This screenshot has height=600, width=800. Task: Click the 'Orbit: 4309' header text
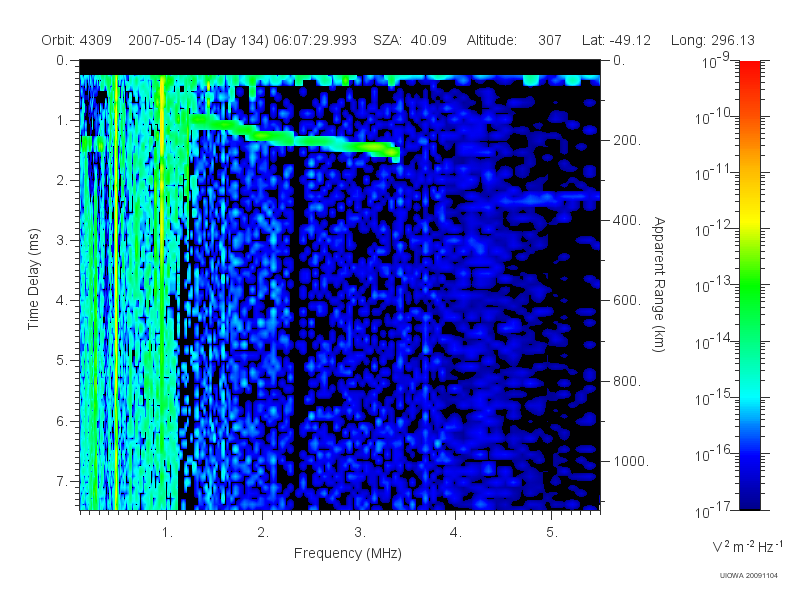tap(77, 40)
